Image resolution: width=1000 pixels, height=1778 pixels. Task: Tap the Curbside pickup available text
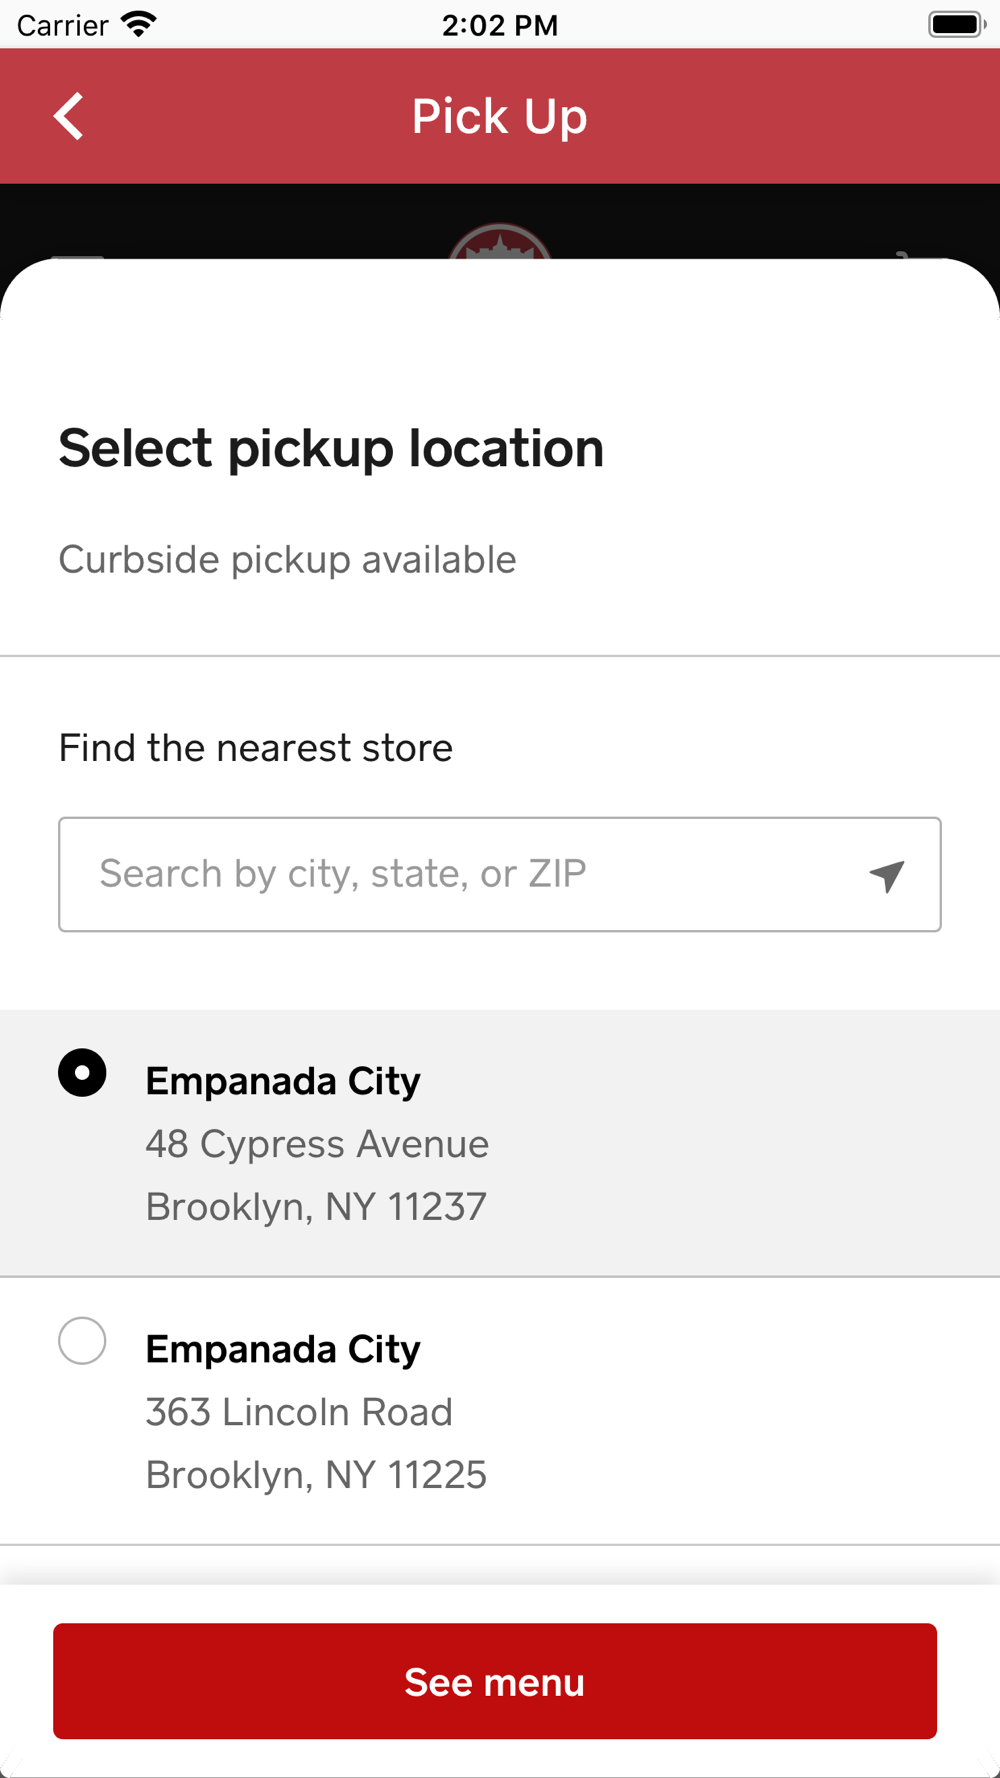click(x=287, y=560)
